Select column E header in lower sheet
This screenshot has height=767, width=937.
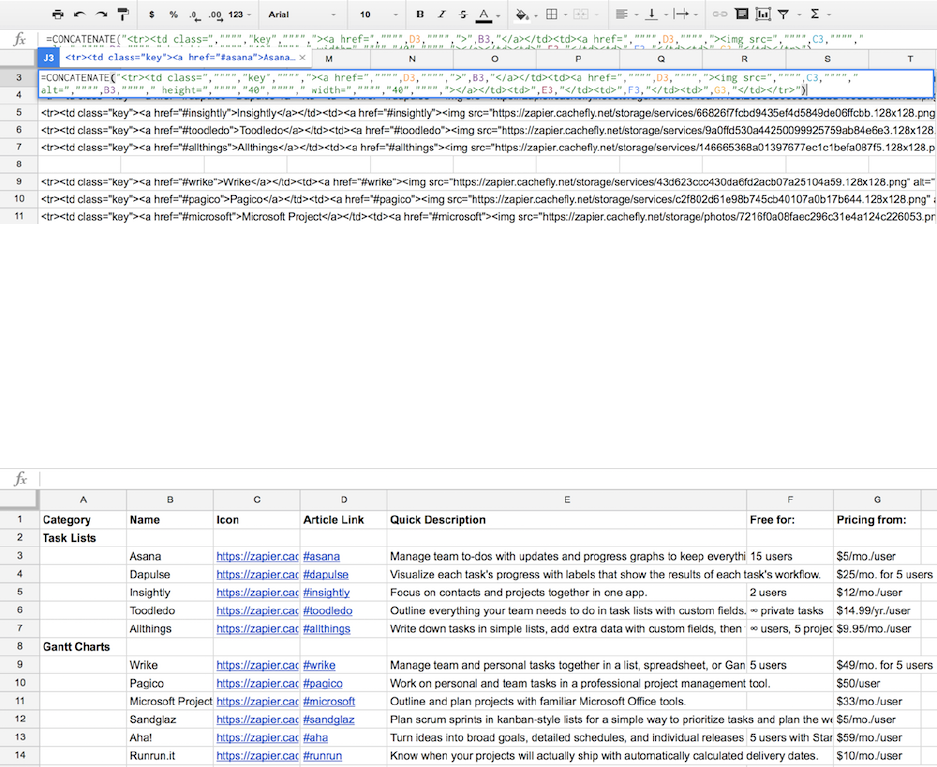[567, 500]
